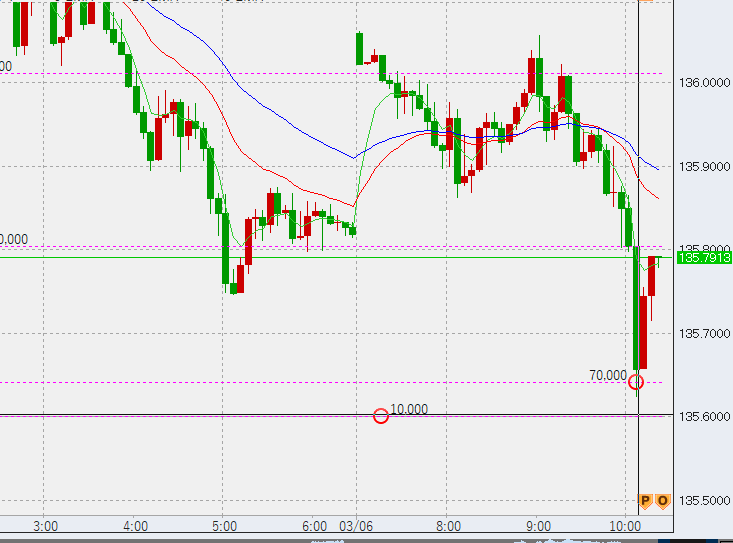The width and height of the screenshot is (733, 543).
Task: Click the 135.5000 price axis label
Action: 704,500
